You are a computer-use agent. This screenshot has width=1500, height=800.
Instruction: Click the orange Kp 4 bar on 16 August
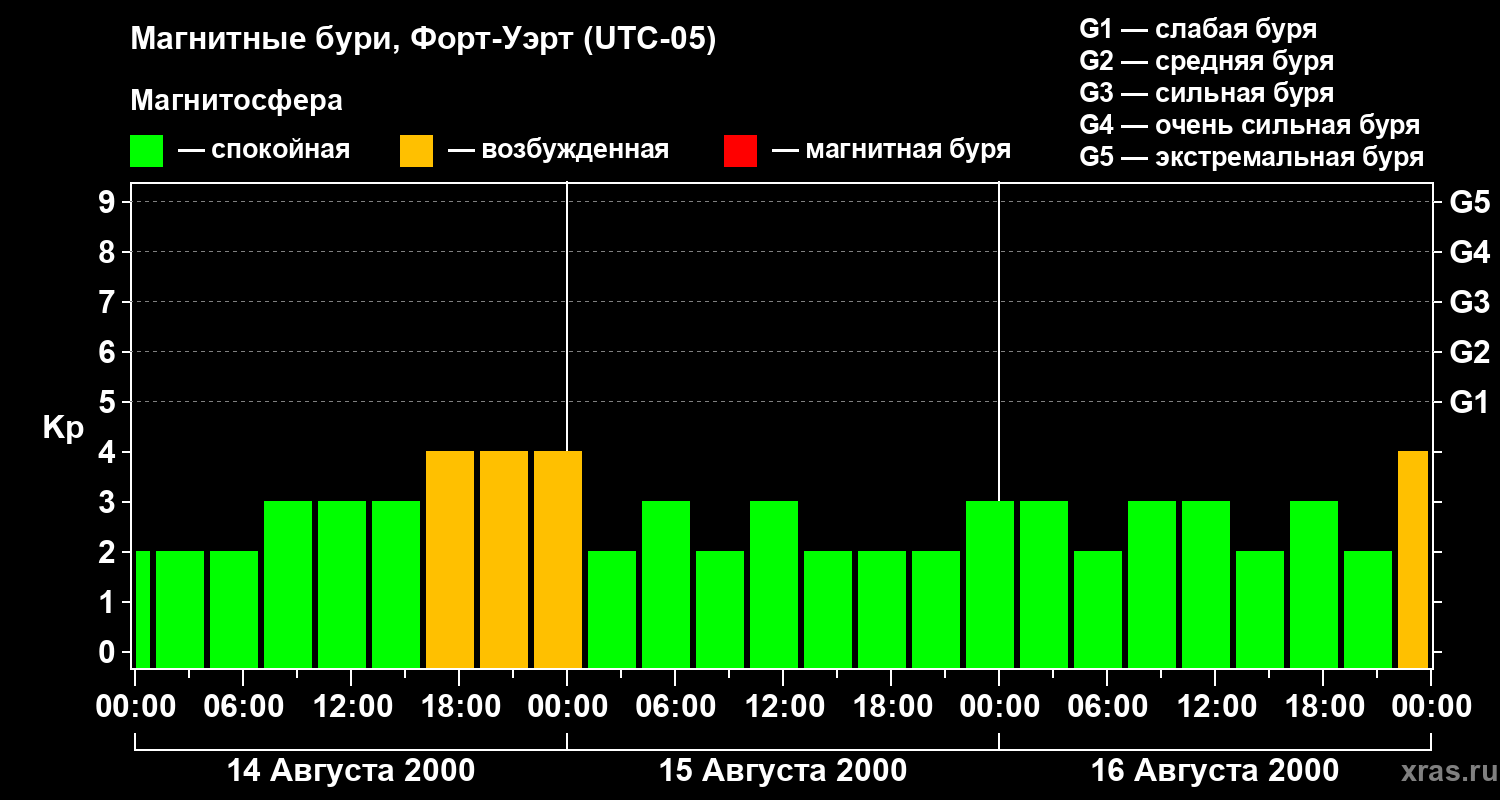1413,559
